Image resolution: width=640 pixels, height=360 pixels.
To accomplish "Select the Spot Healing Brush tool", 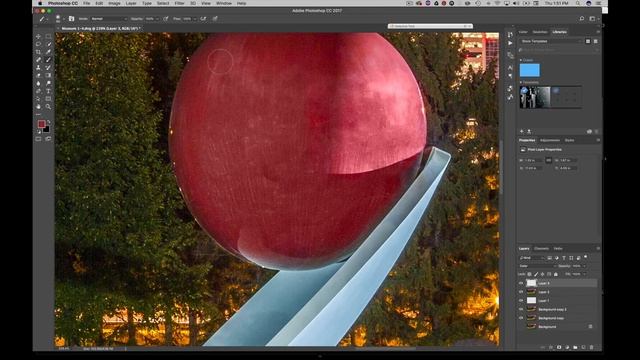I will 38,60.
